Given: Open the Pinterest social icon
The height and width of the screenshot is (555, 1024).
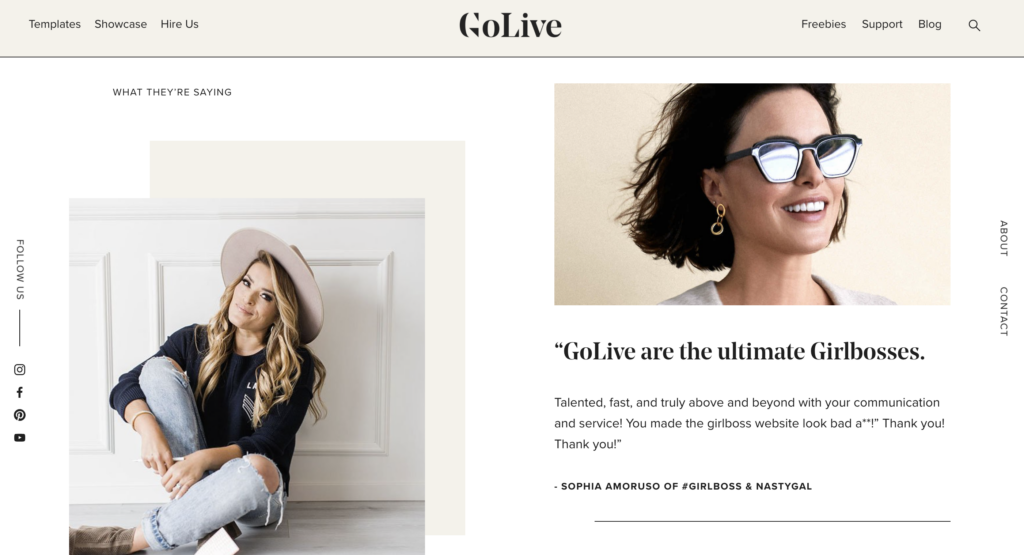Looking at the screenshot, I should (20, 415).
